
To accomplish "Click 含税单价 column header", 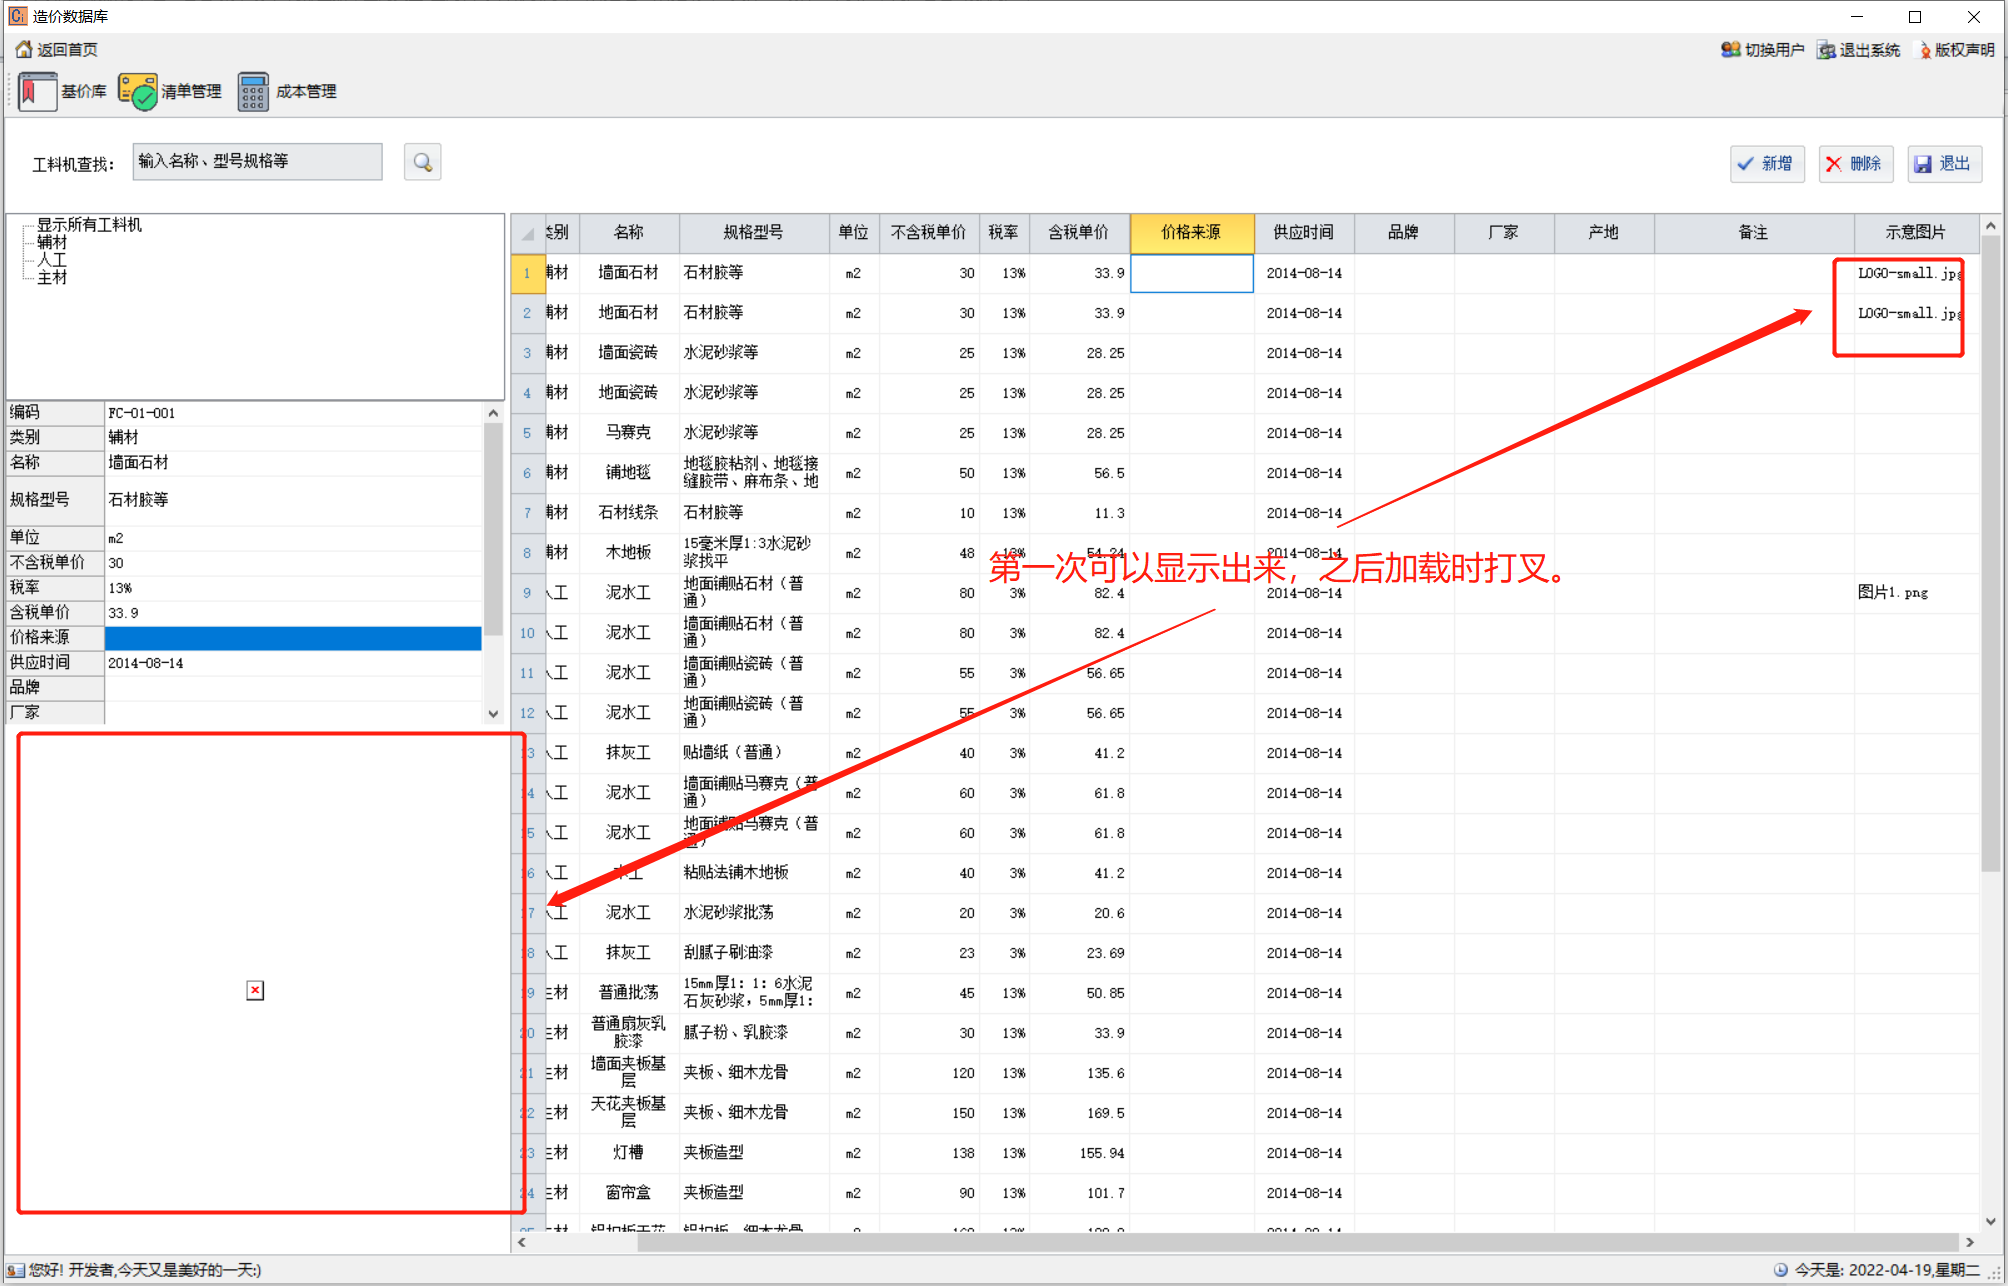I will (x=1078, y=232).
